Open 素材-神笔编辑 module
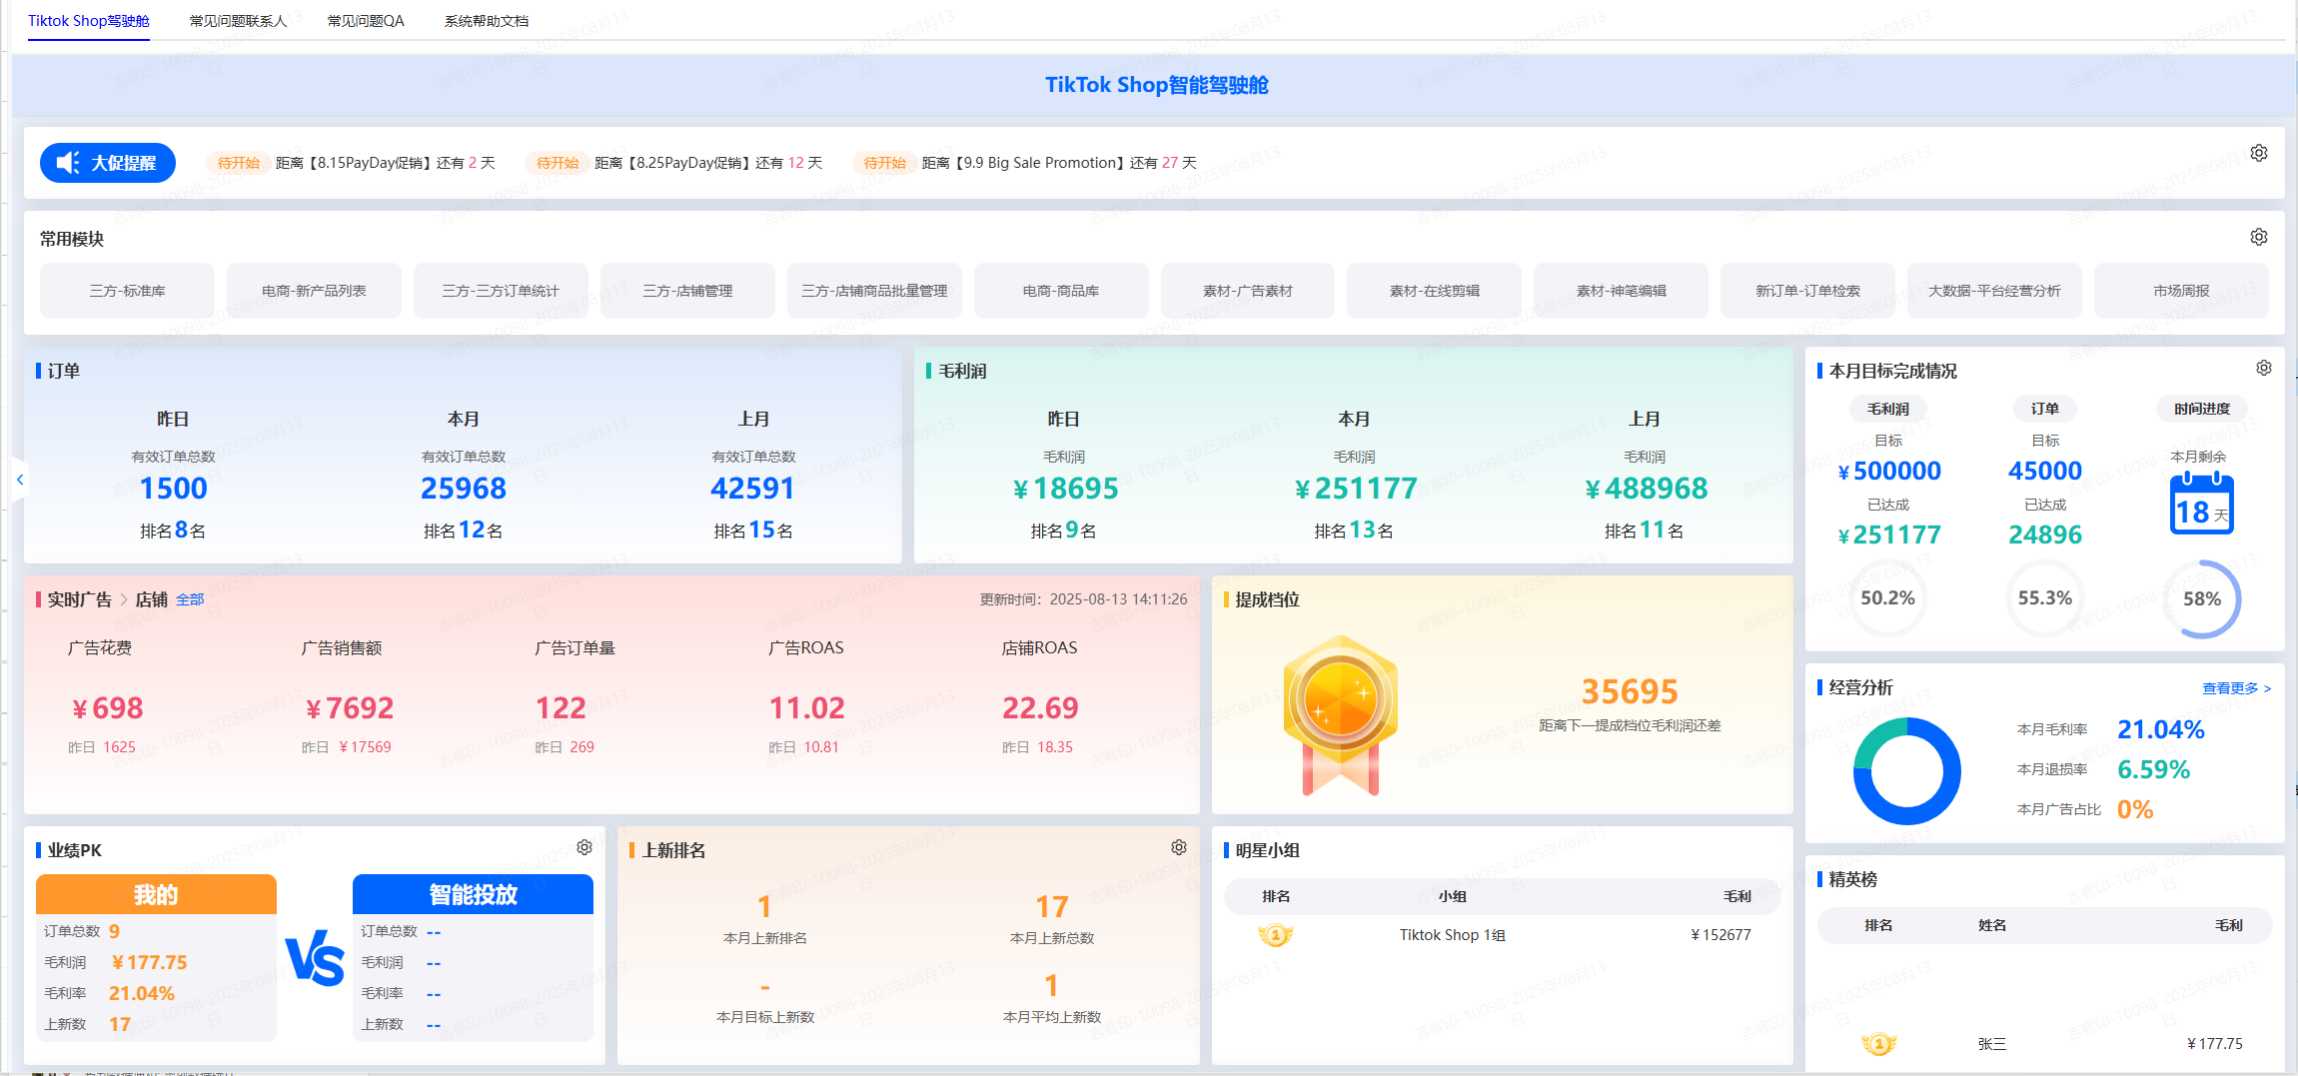 pos(1621,291)
